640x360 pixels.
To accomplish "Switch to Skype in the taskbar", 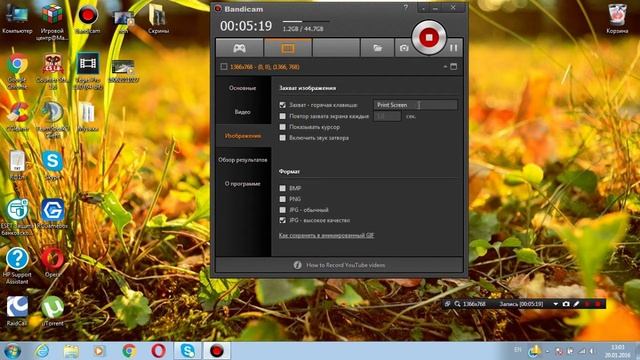I will click(x=187, y=351).
